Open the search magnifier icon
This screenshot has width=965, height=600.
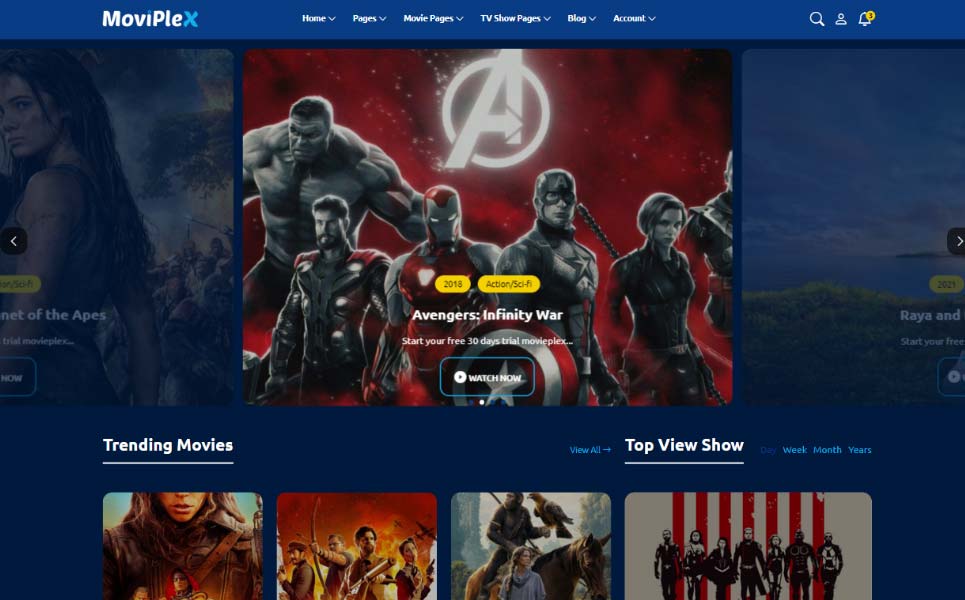(x=816, y=19)
